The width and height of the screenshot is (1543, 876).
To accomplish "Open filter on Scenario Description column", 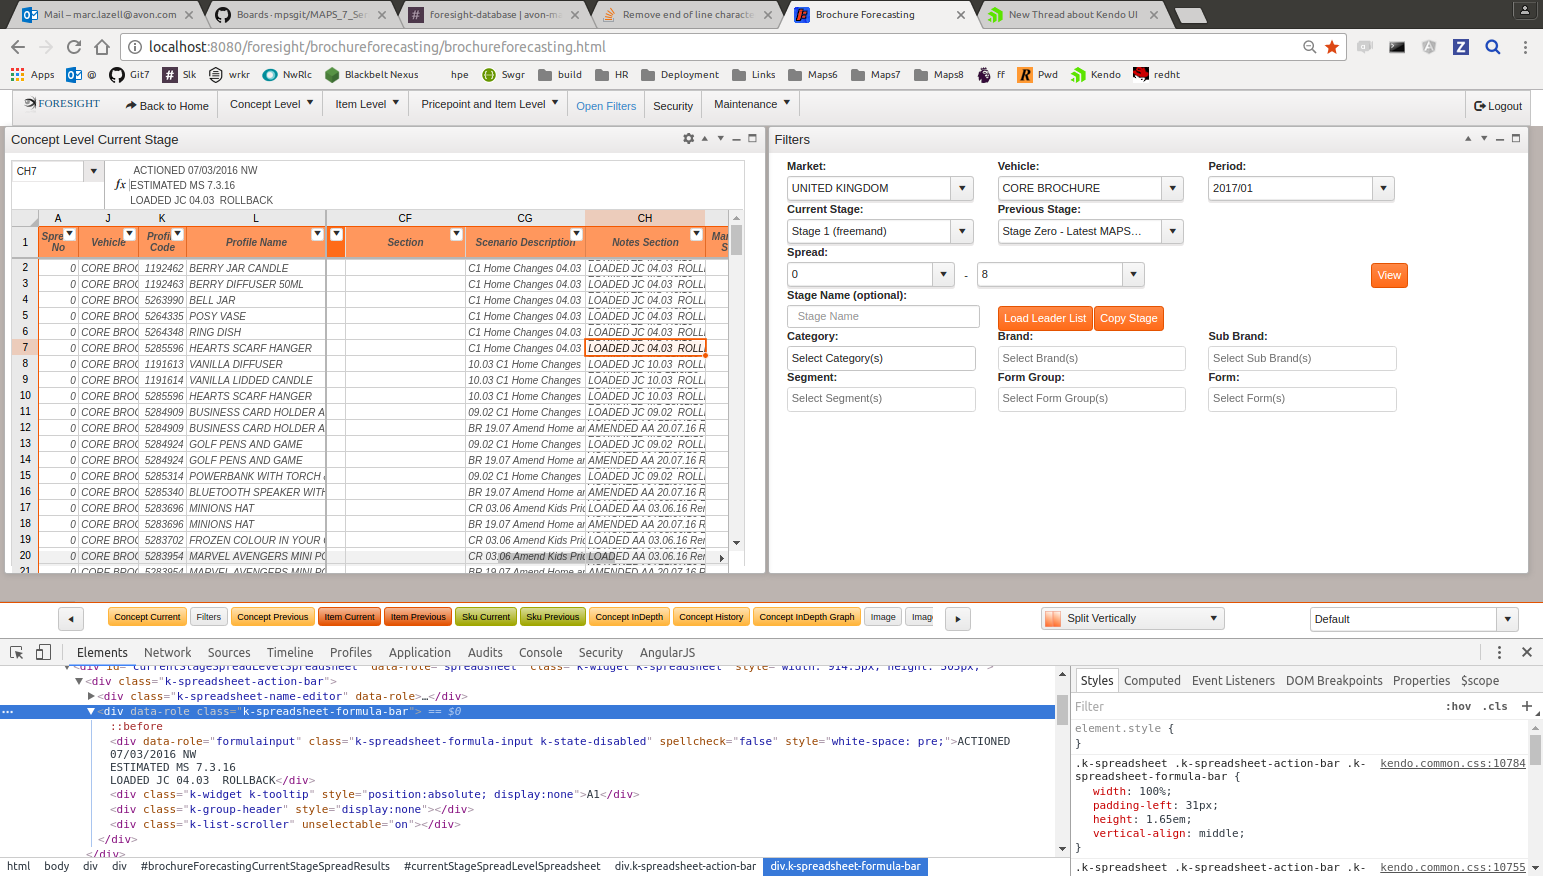I will [576, 234].
